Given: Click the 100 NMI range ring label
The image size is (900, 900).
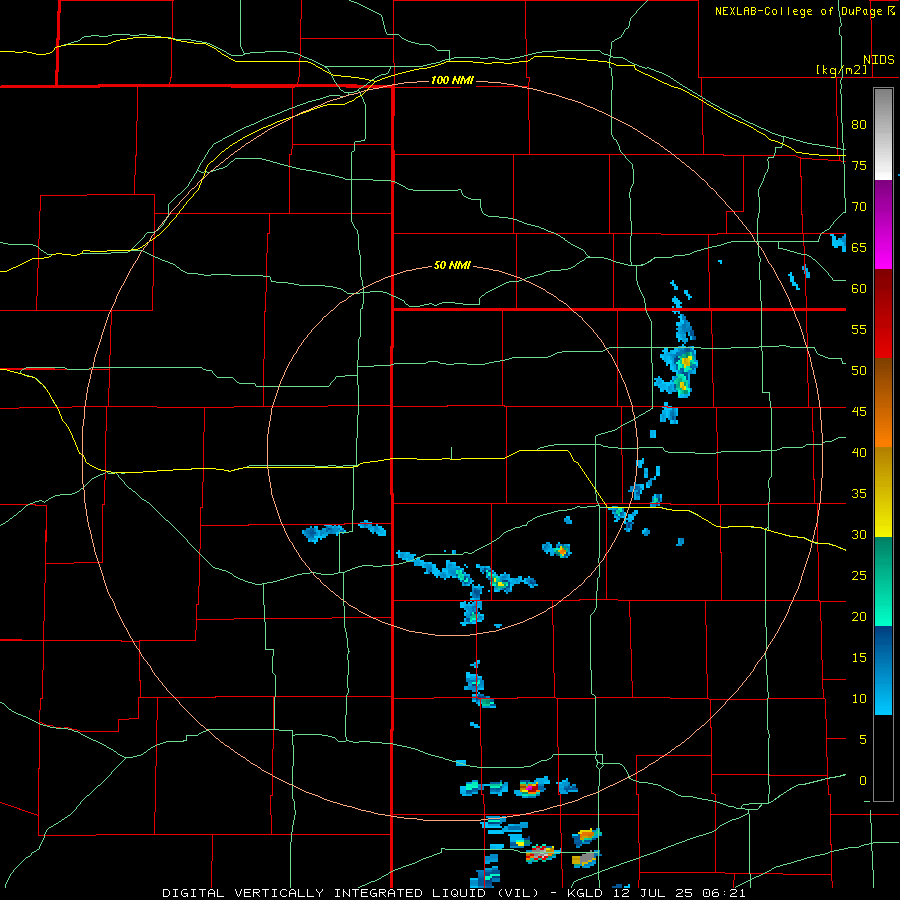Looking at the screenshot, I should coord(452,80).
